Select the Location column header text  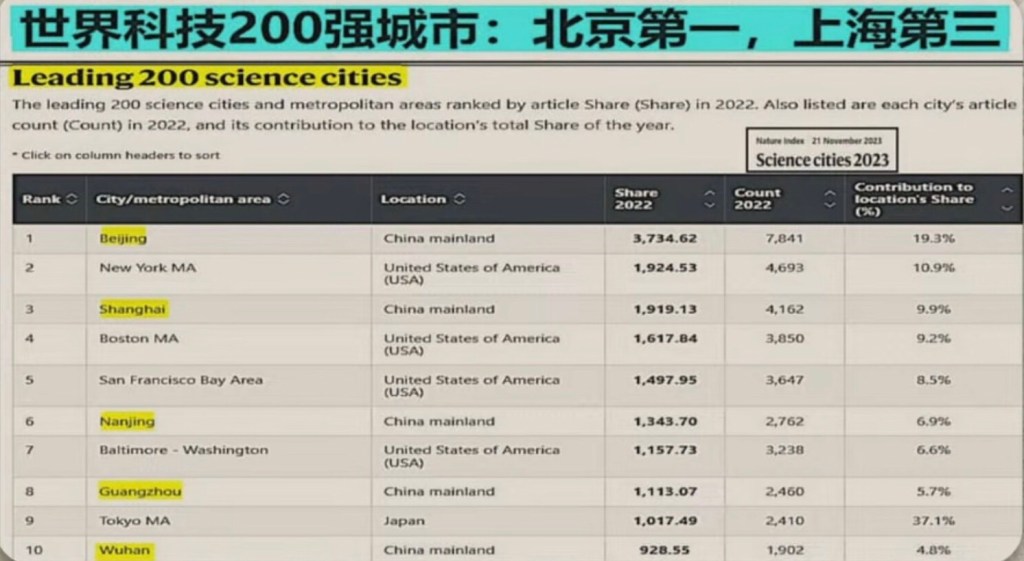coord(412,199)
